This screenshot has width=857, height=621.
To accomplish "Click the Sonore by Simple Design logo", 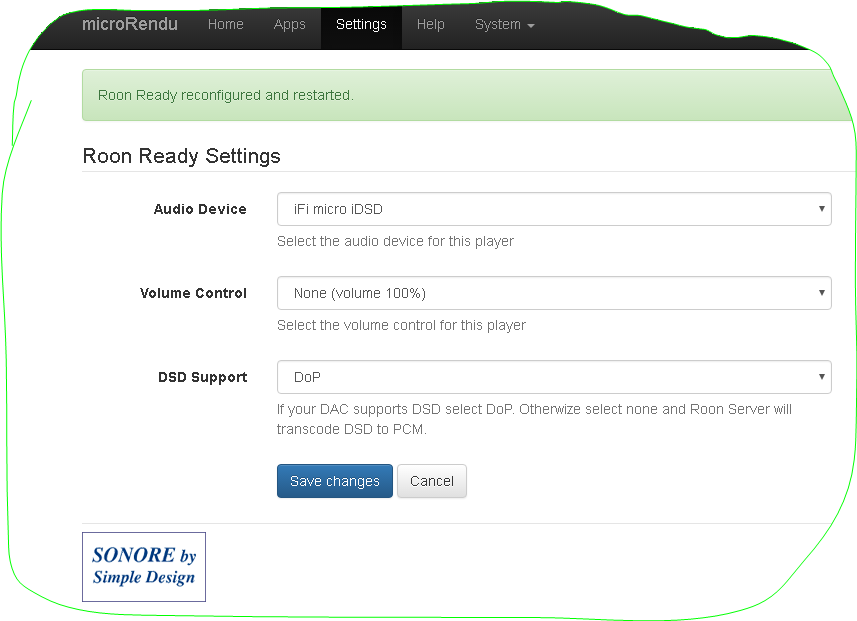I will click(x=144, y=567).
